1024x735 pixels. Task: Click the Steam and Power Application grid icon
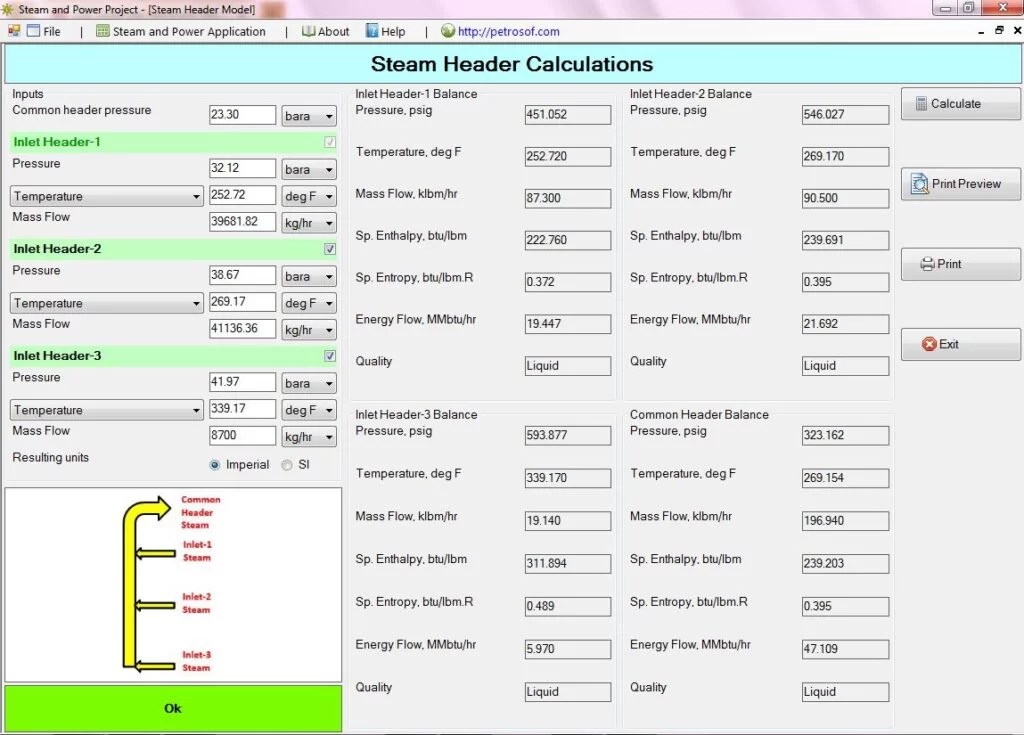pos(102,31)
